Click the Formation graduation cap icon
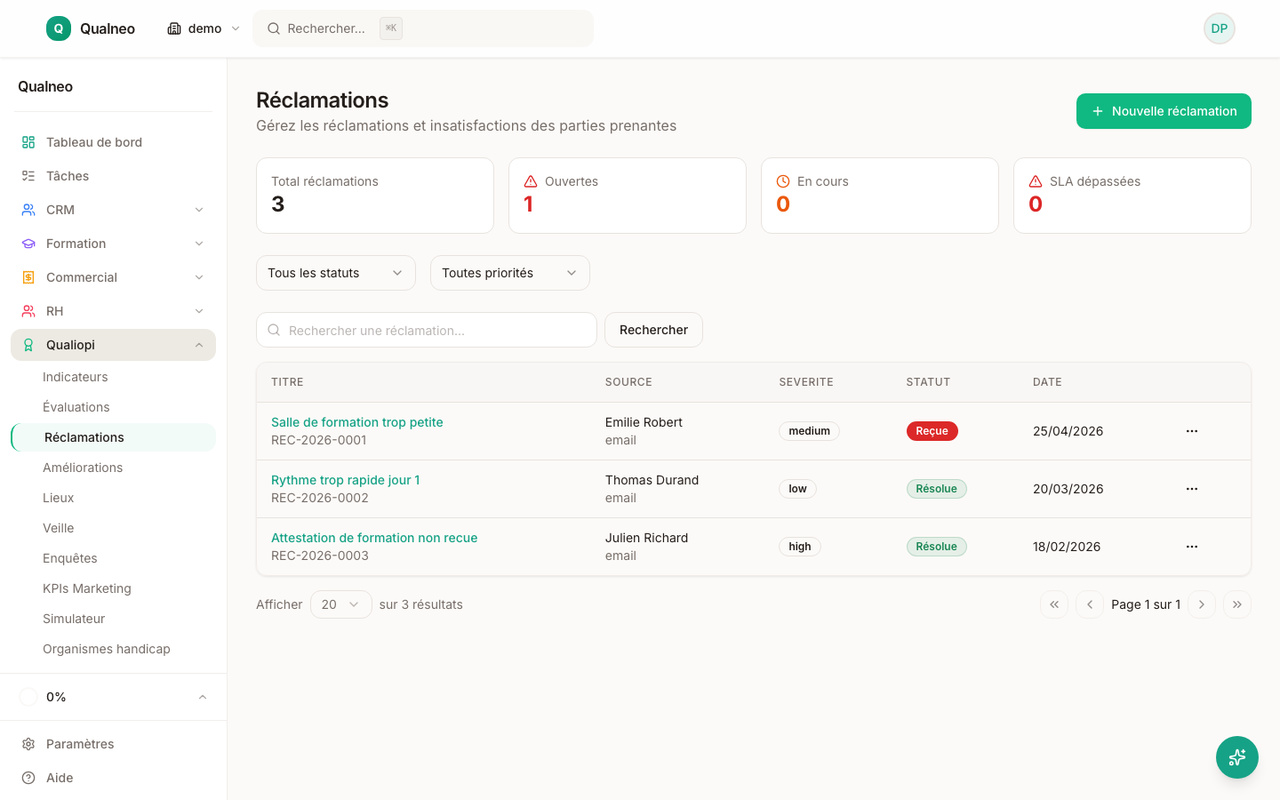The width and height of the screenshot is (1280, 800). click(x=28, y=244)
